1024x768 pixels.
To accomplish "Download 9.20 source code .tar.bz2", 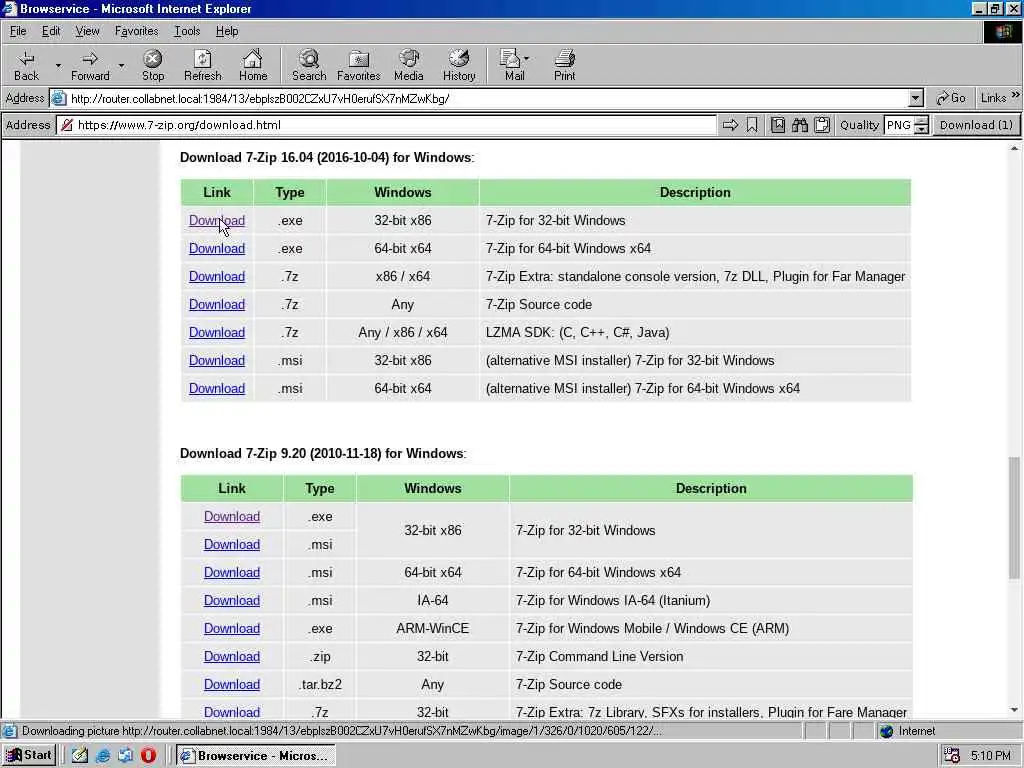I will coord(232,685).
